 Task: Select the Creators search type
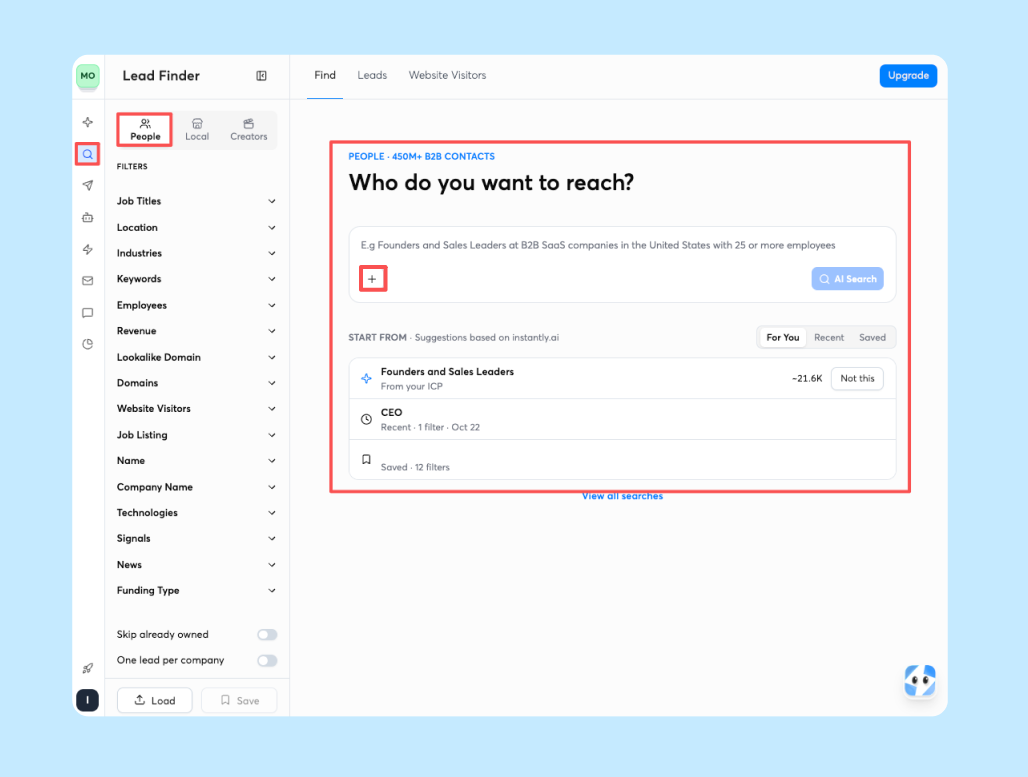coord(248,129)
